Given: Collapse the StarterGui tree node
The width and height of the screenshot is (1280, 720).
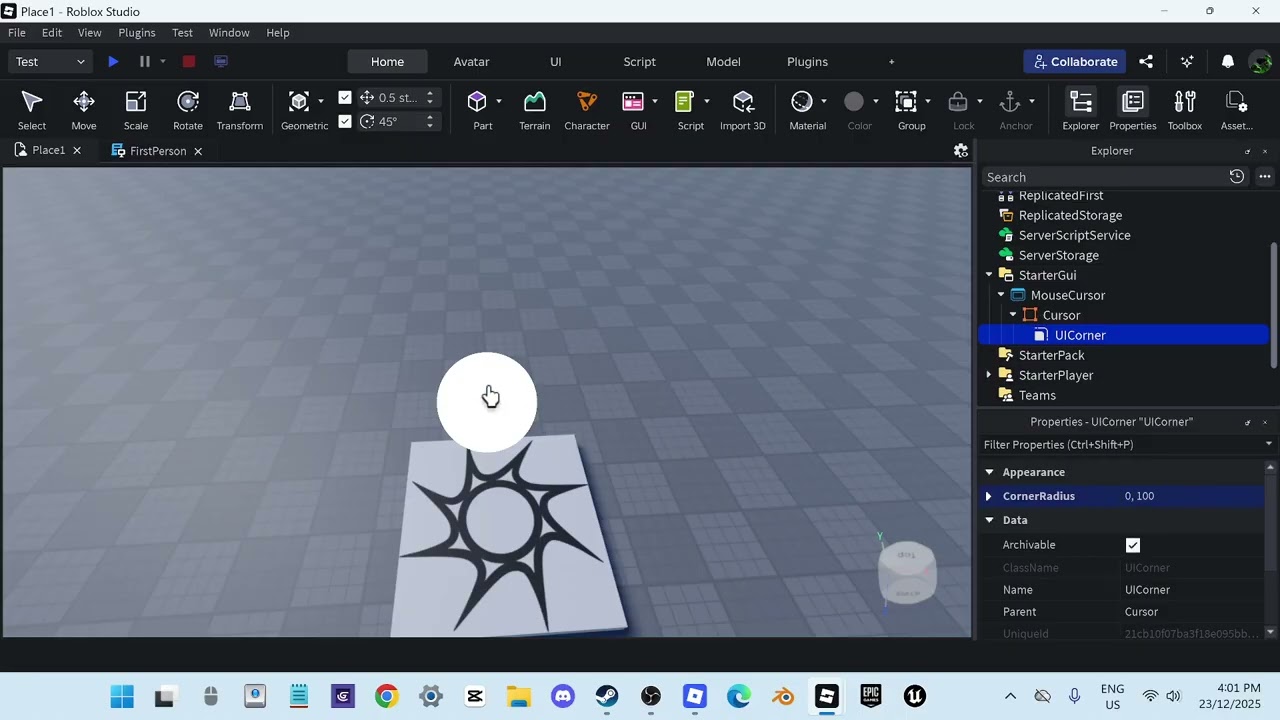Looking at the screenshot, I should [x=989, y=275].
